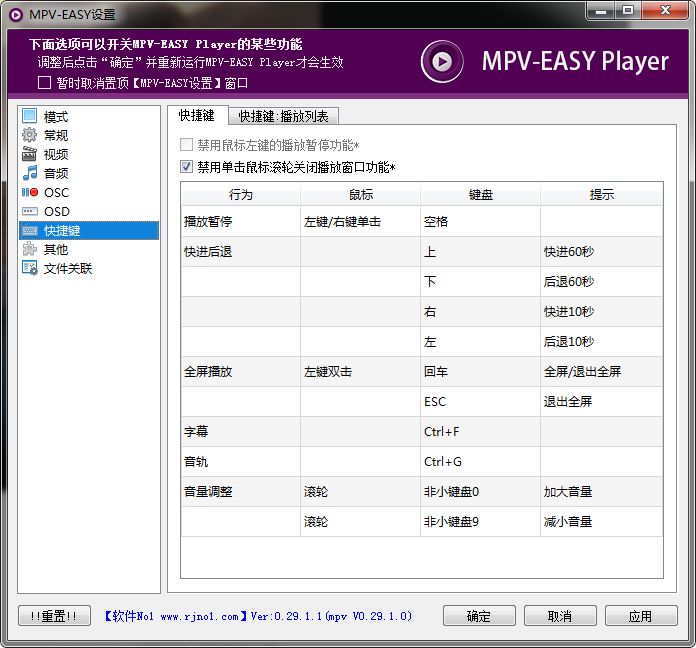
Task: Click the 模式 monitor icon in sidebar
Action: pyautogui.click(x=29, y=116)
